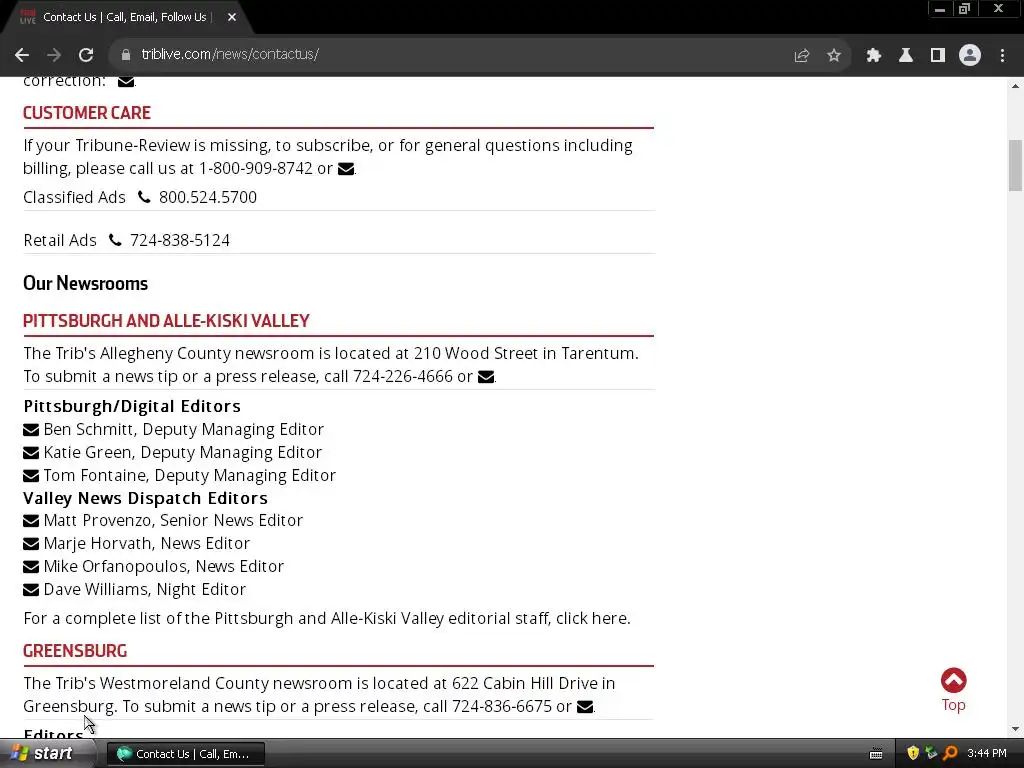Email Ben Schmitt via envelope icon
The height and width of the screenshot is (768, 1024).
[x=31, y=430]
